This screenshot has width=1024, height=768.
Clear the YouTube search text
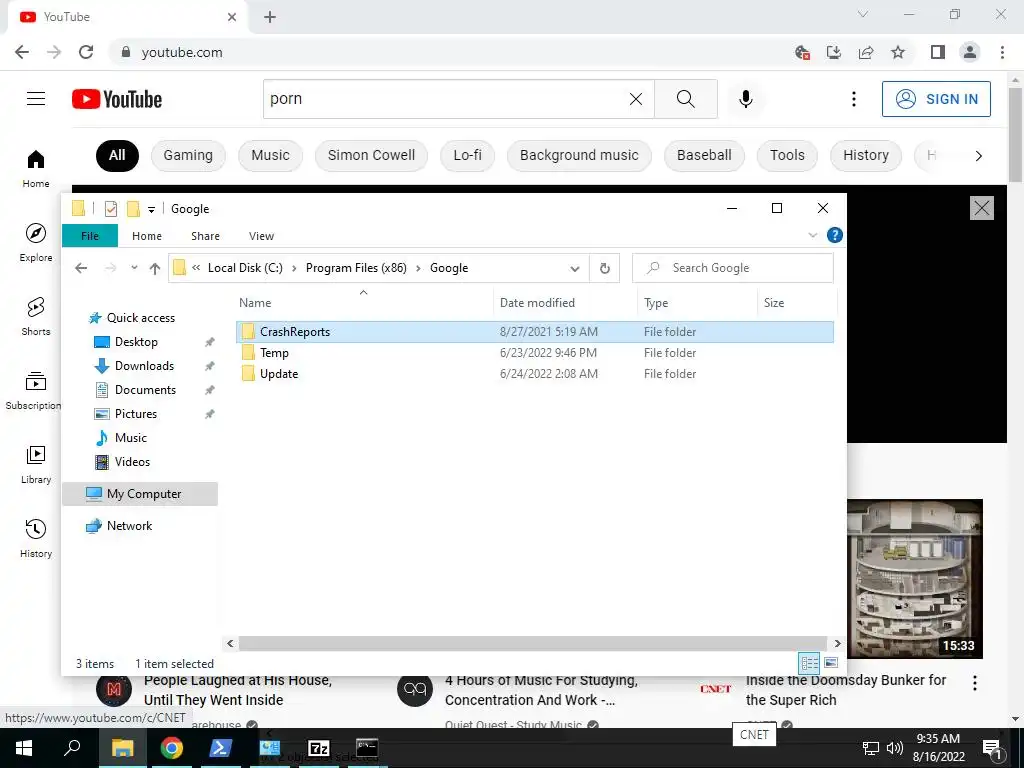pyautogui.click(x=635, y=99)
